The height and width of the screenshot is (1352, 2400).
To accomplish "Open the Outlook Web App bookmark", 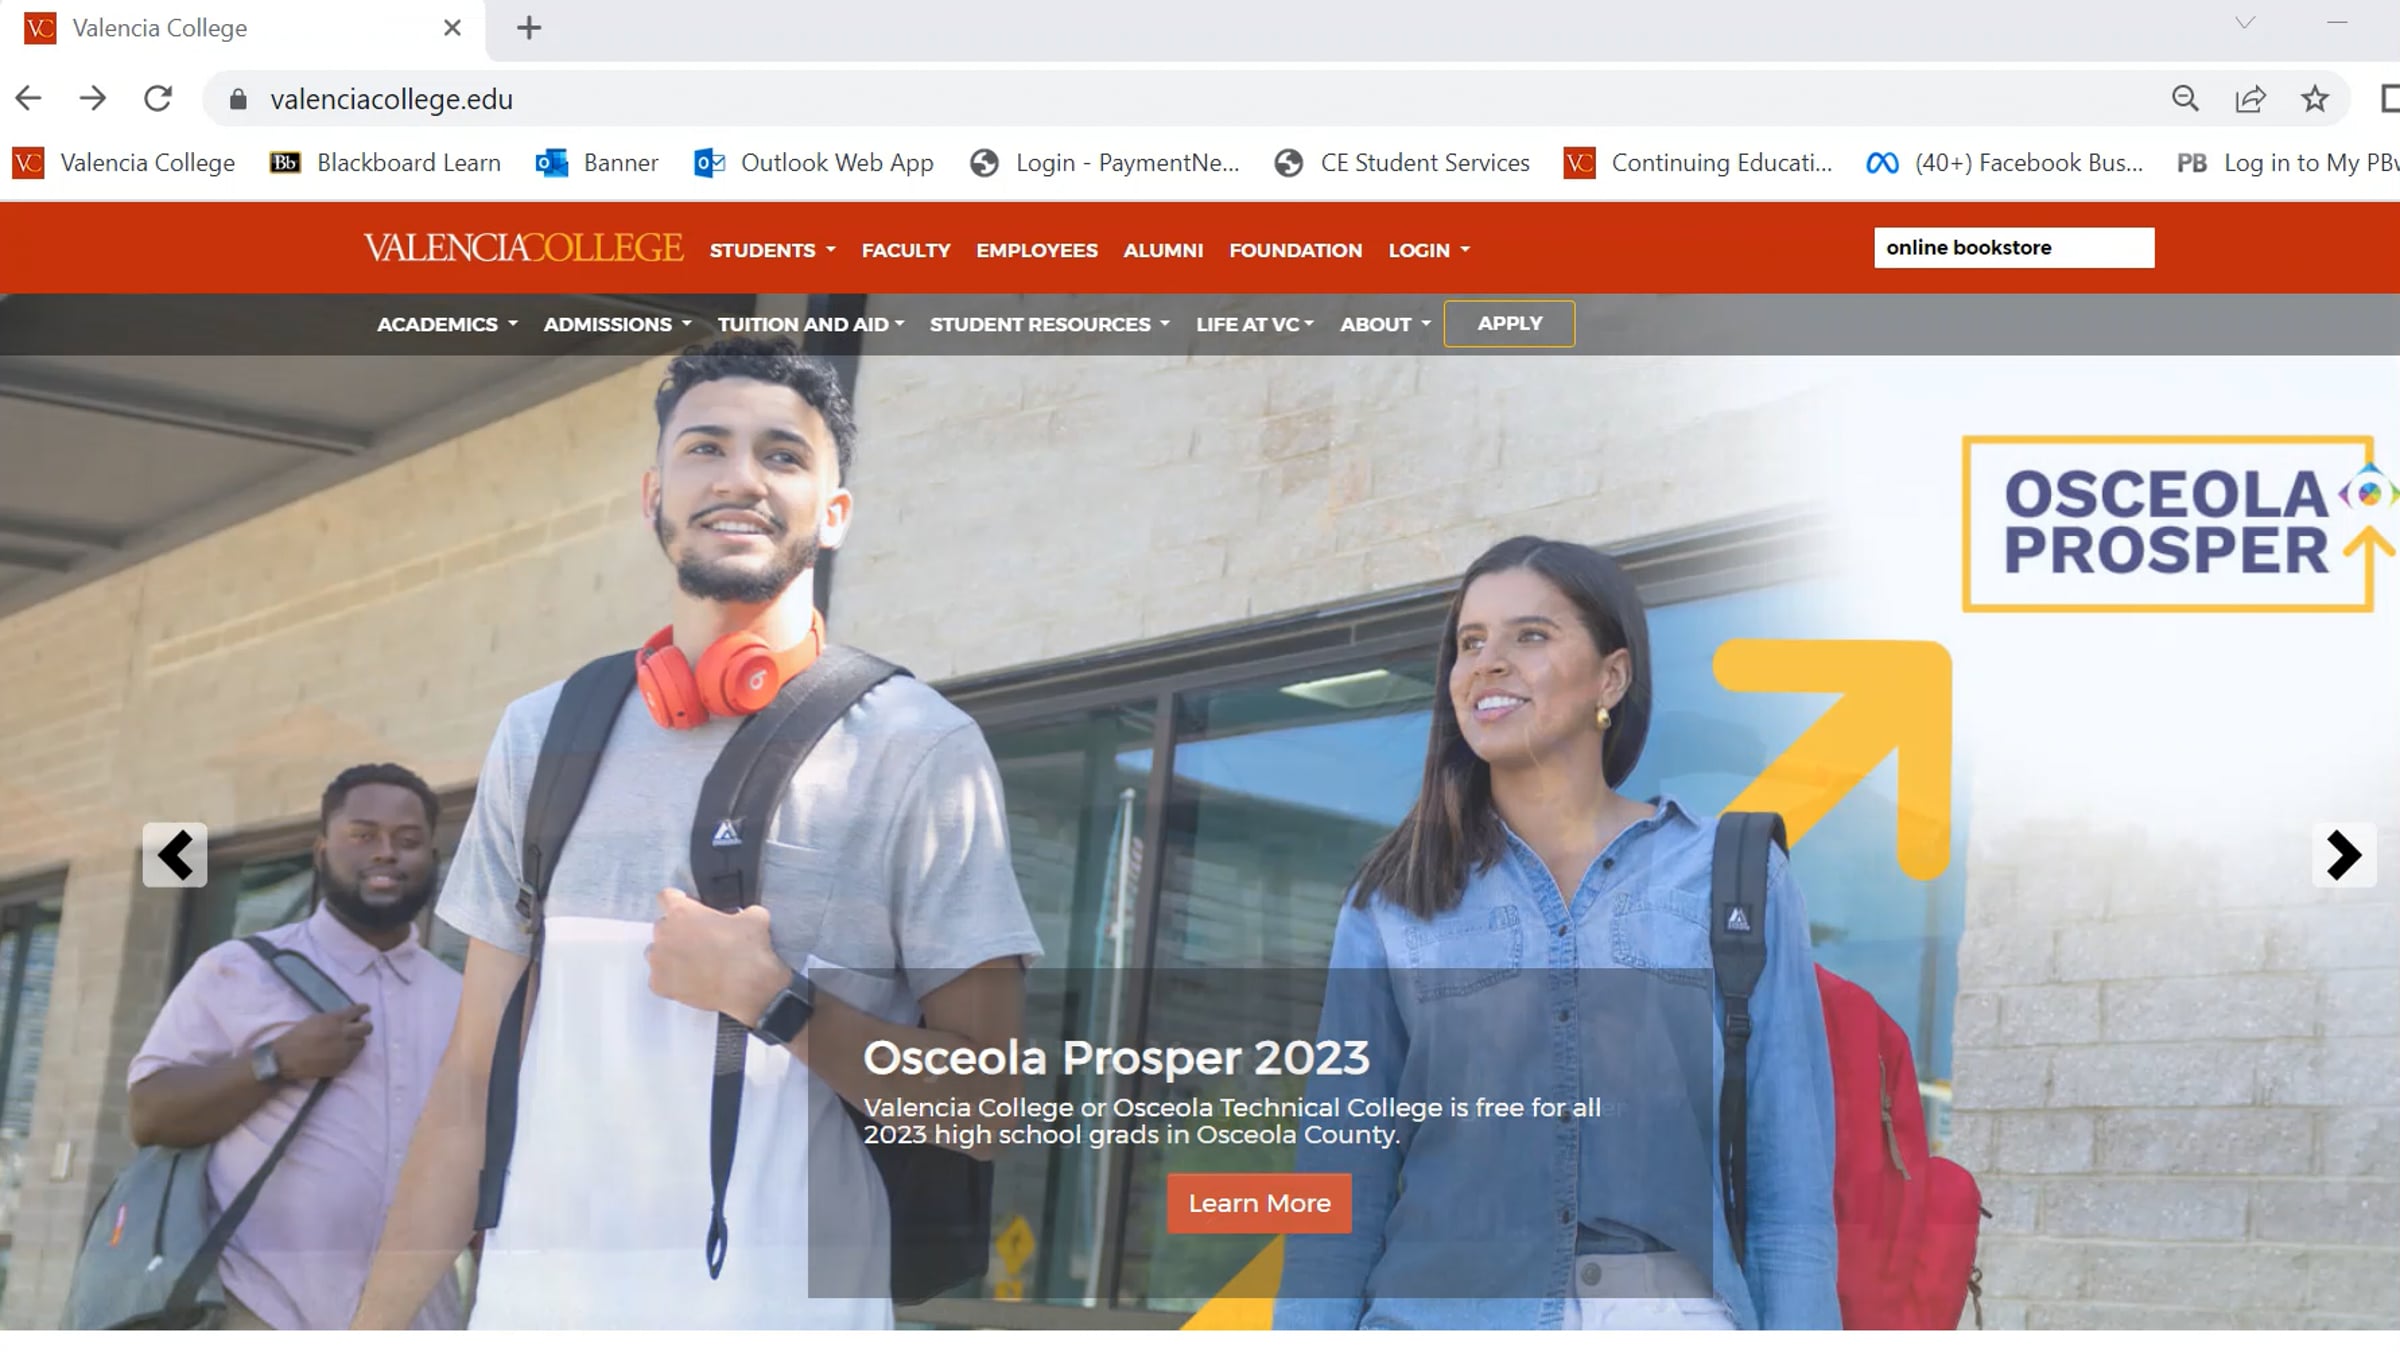I will (x=813, y=162).
